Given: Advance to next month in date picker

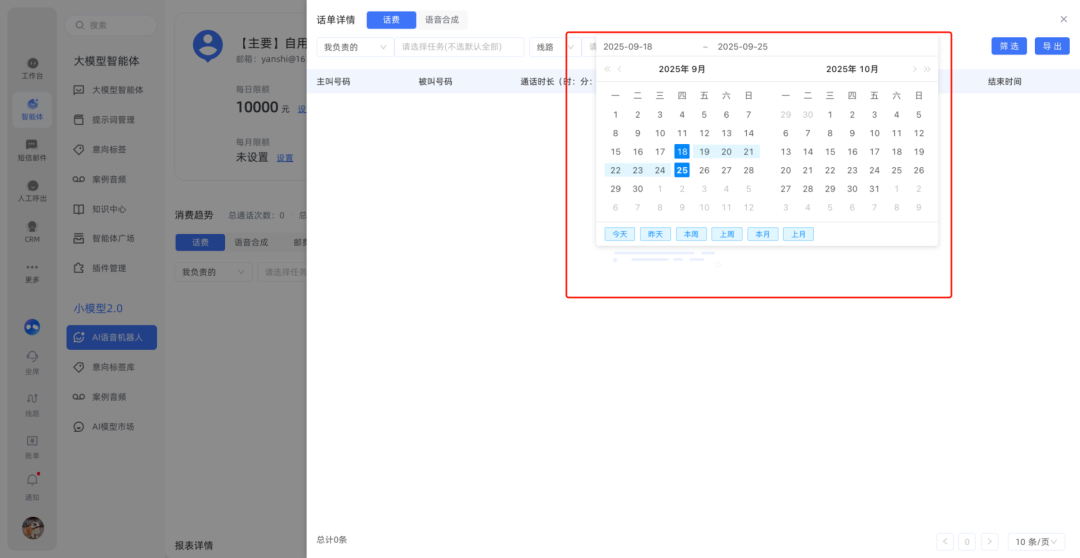Looking at the screenshot, I should (913, 69).
